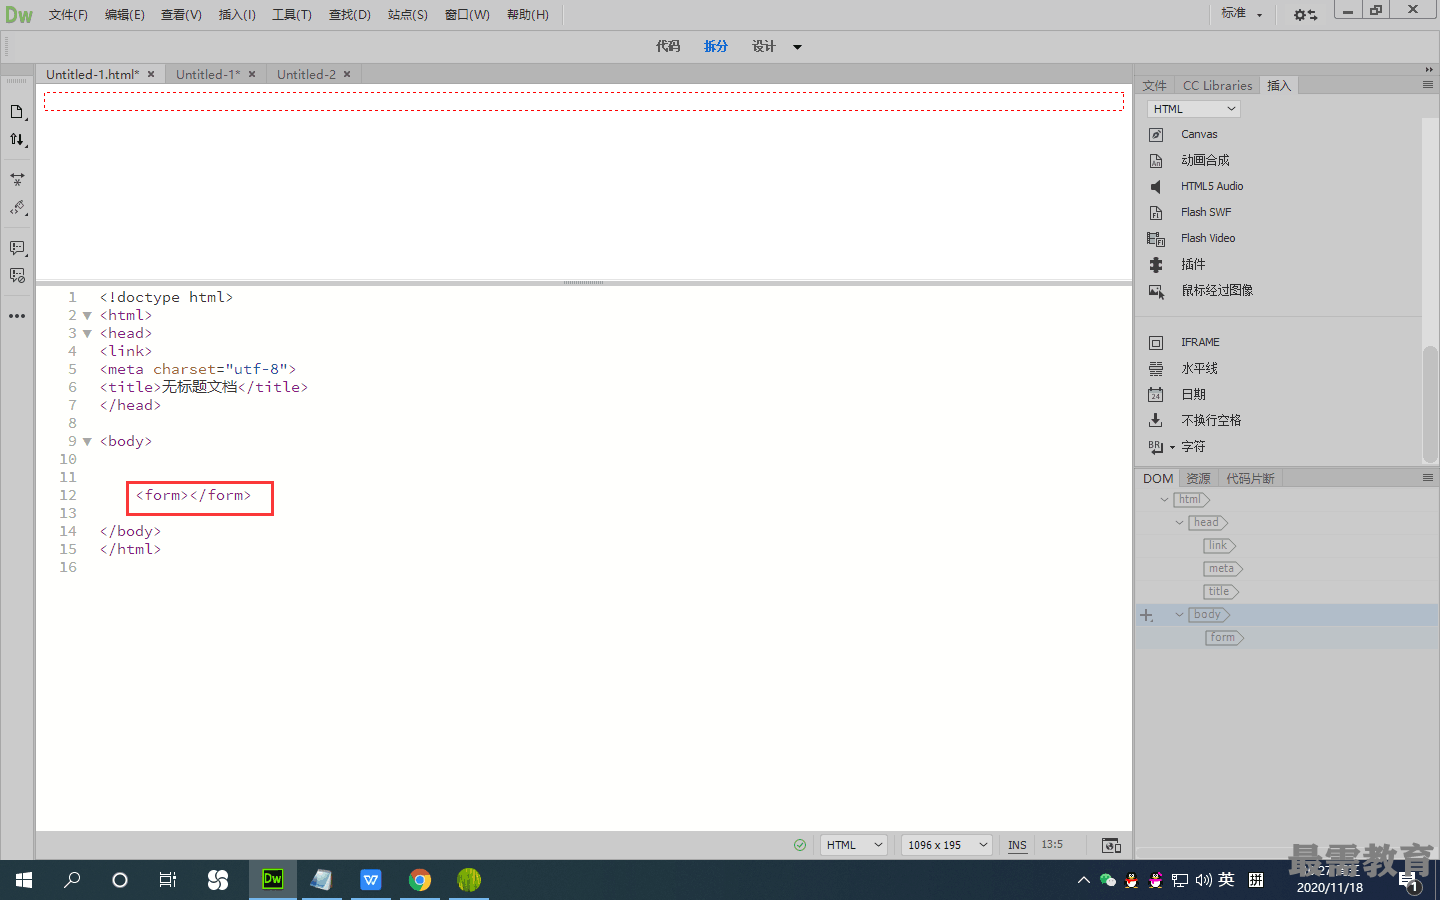Viewport: 1440px width, 900px height.
Task: Collapse the head node in DOM panel
Action: [x=1179, y=522]
